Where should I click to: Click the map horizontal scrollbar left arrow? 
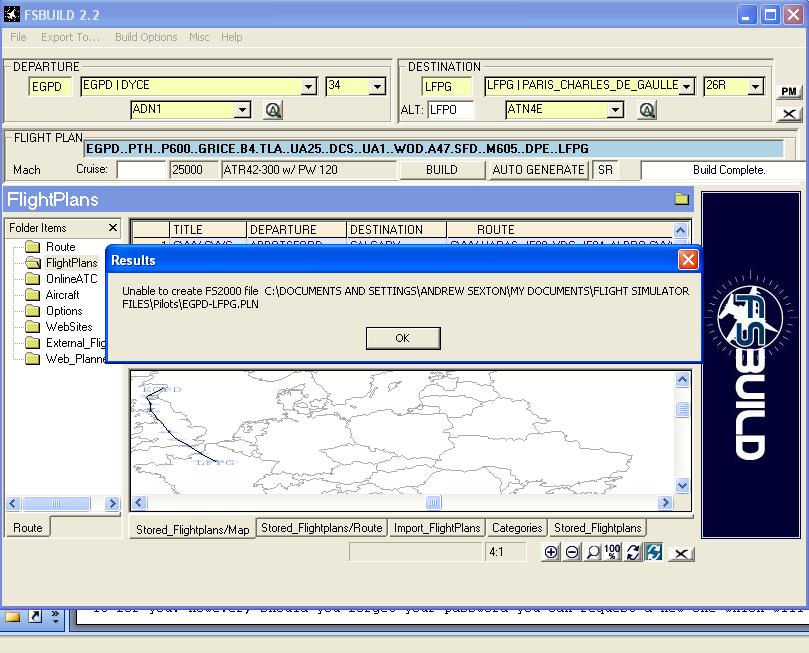point(139,502)
